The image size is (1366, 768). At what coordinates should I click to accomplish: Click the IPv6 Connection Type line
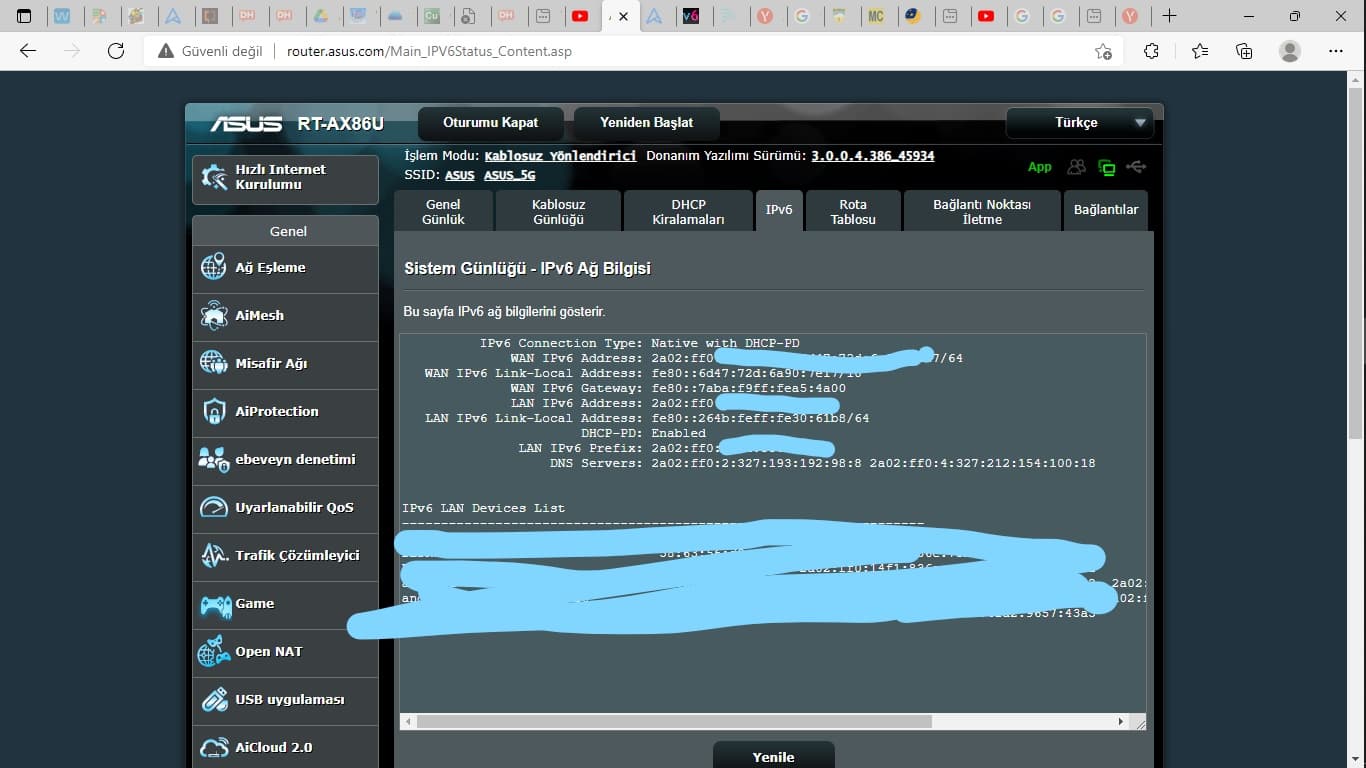click(x=639, y=343)
